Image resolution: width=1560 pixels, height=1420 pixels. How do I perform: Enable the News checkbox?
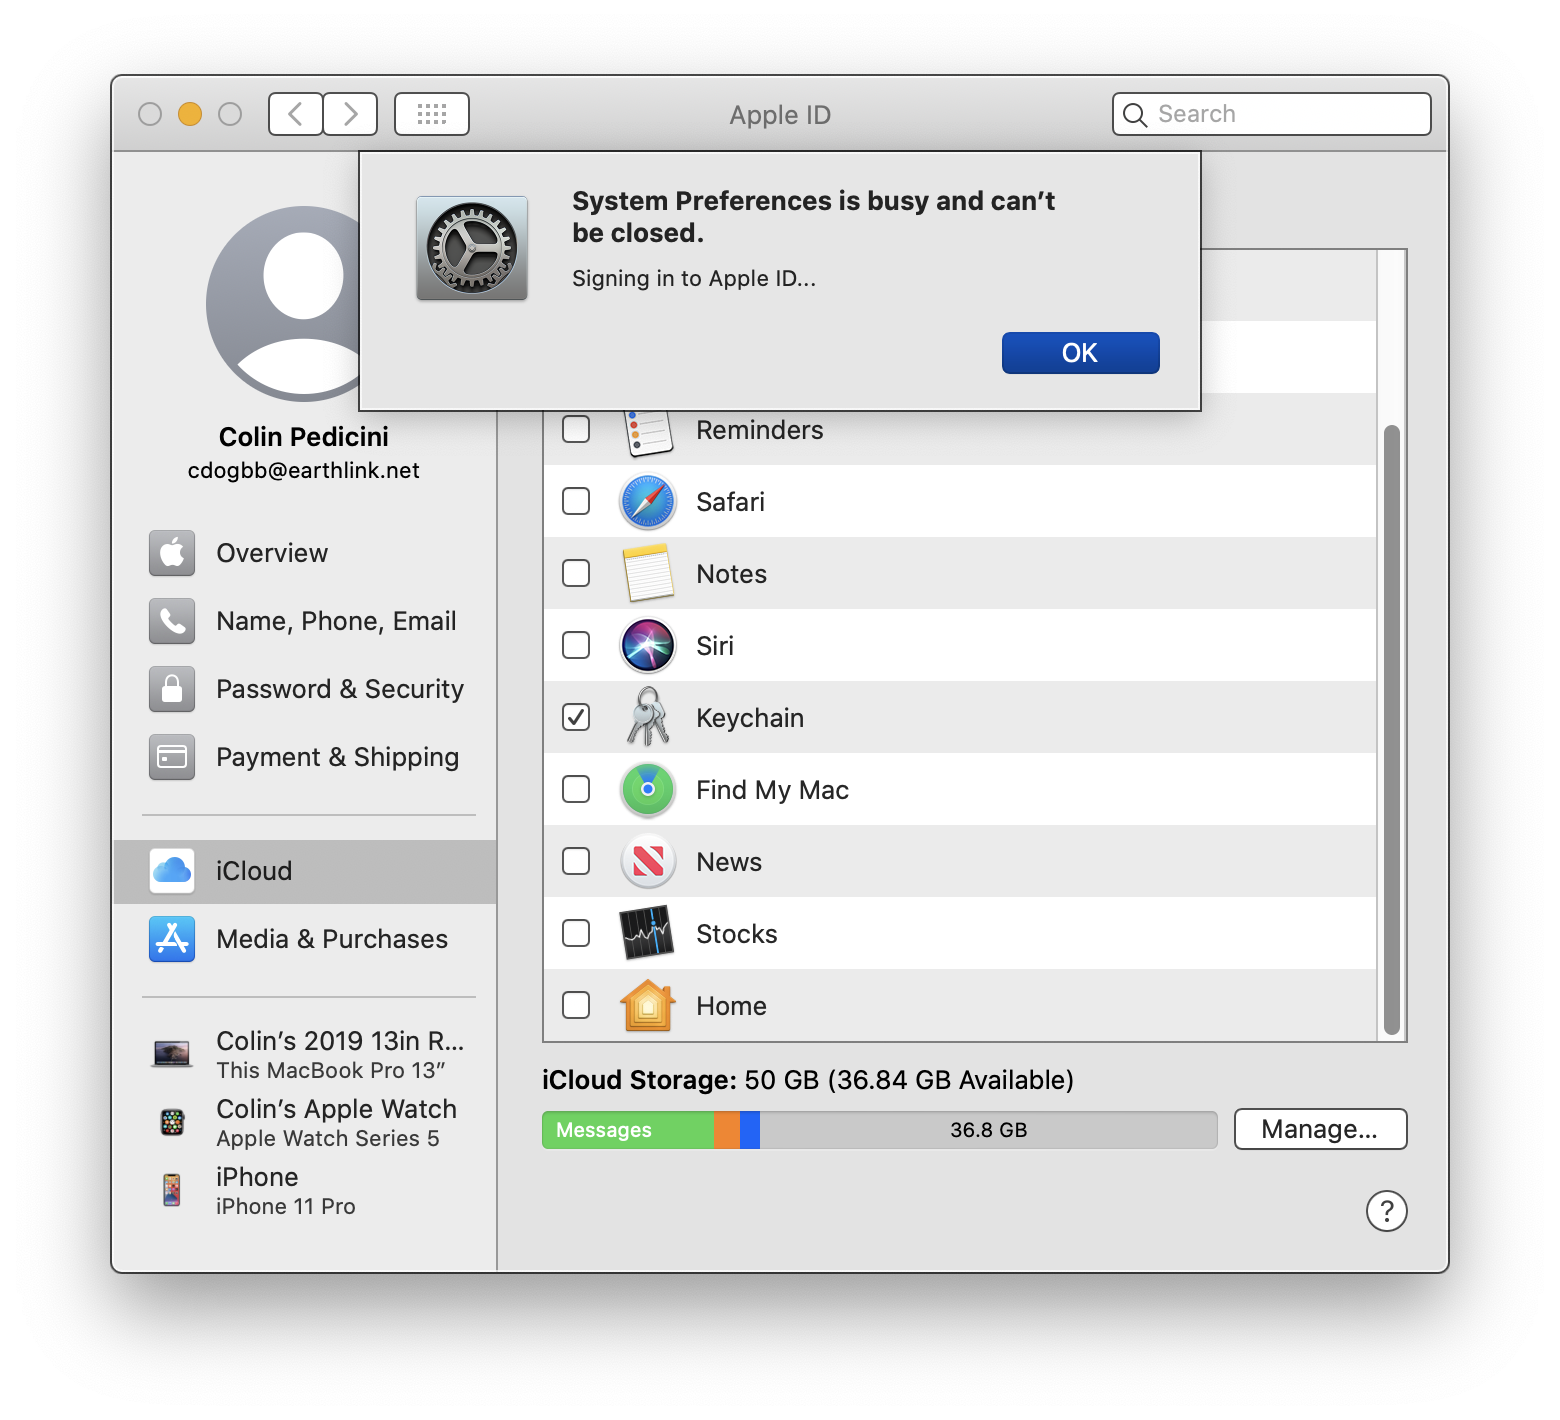click(576, 861)
